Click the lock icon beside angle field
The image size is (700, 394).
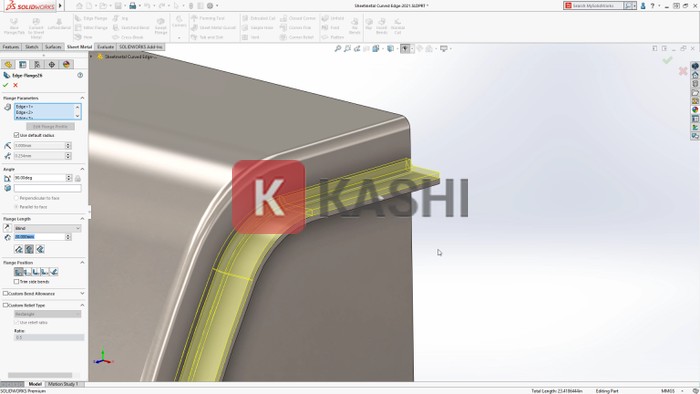pyautogui.click(x=78, y=178)
